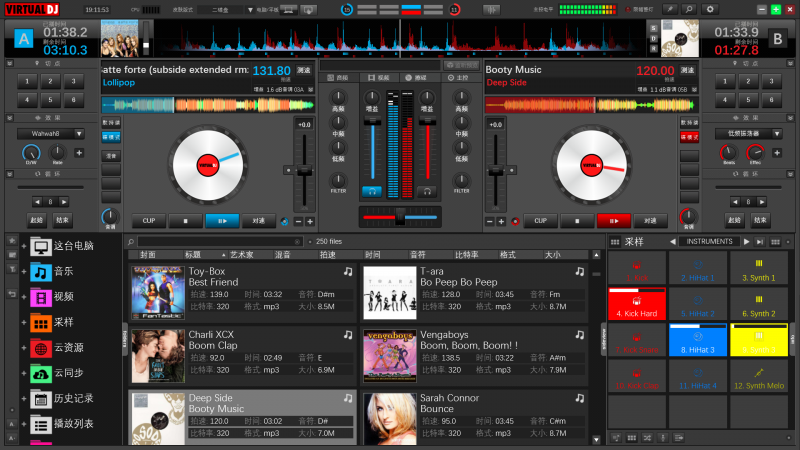
Task: Open the settings gear in top bar
Action: coord(710,9)
